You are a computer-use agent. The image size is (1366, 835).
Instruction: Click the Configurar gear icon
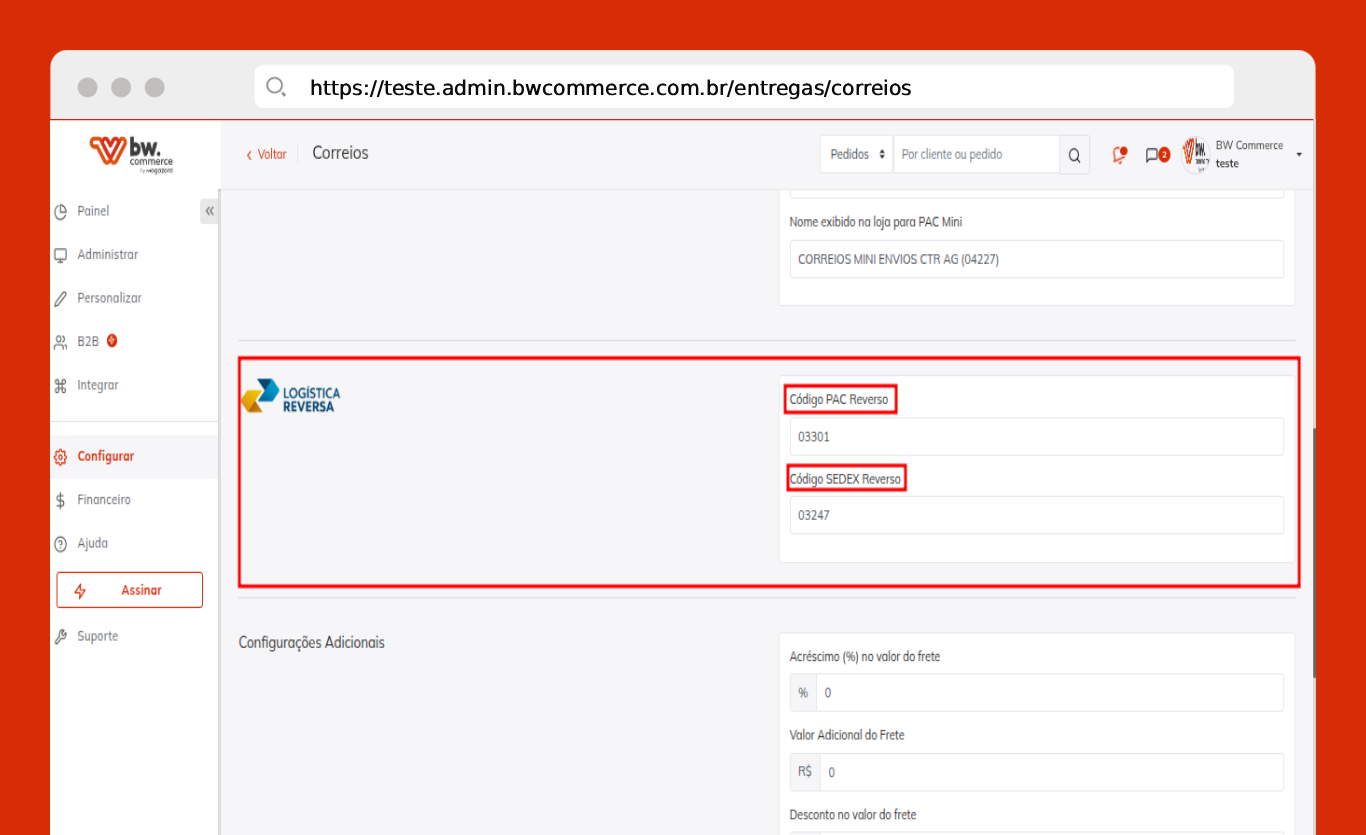click(60, 457)
